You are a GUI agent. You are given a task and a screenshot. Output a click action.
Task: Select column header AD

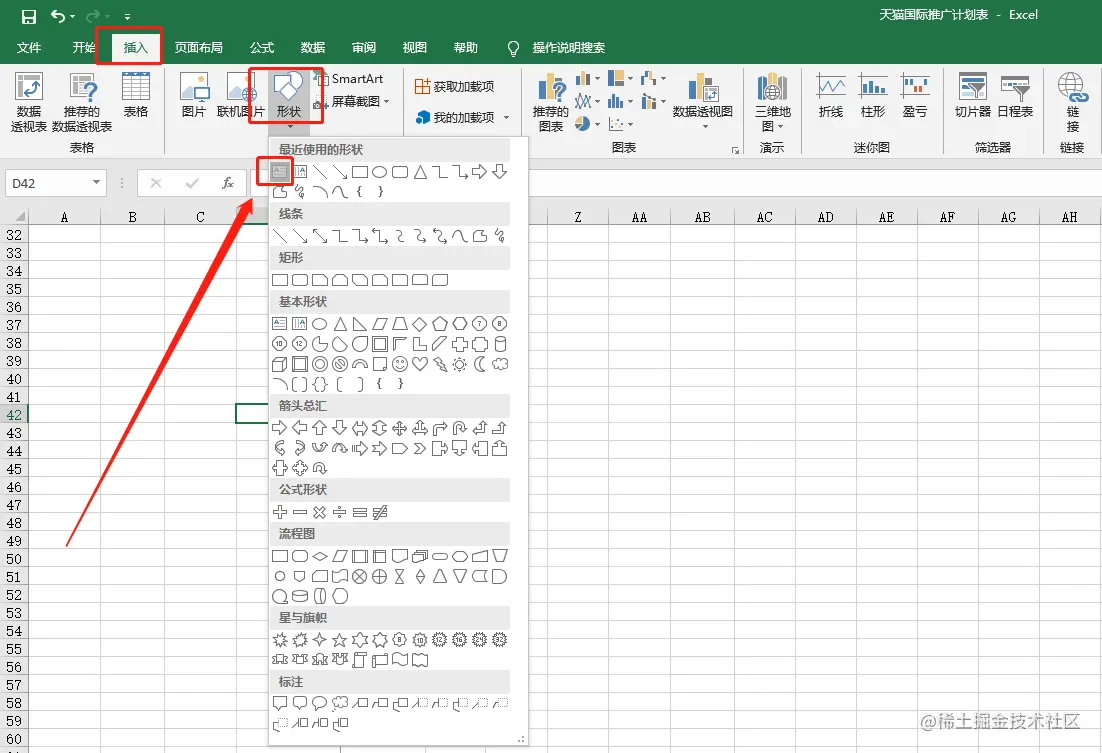pyautogui.click(x=826, y=217)
